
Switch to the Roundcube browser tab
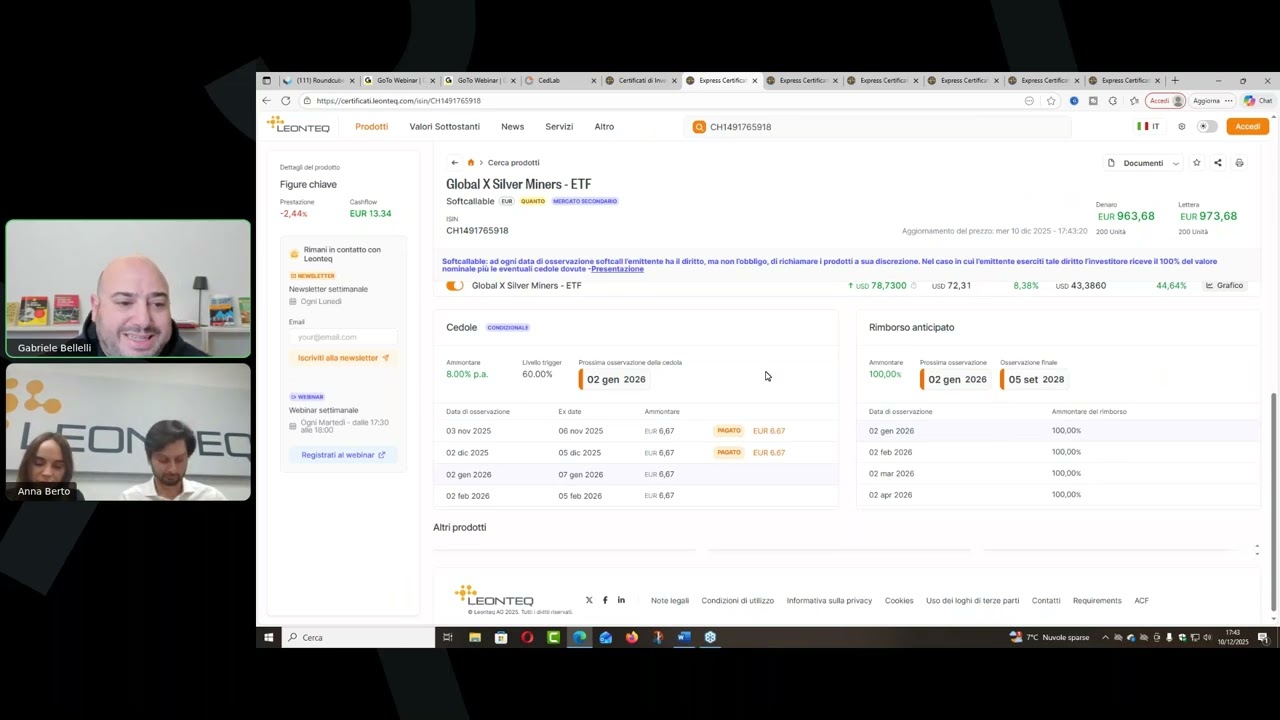click(319, 80)
